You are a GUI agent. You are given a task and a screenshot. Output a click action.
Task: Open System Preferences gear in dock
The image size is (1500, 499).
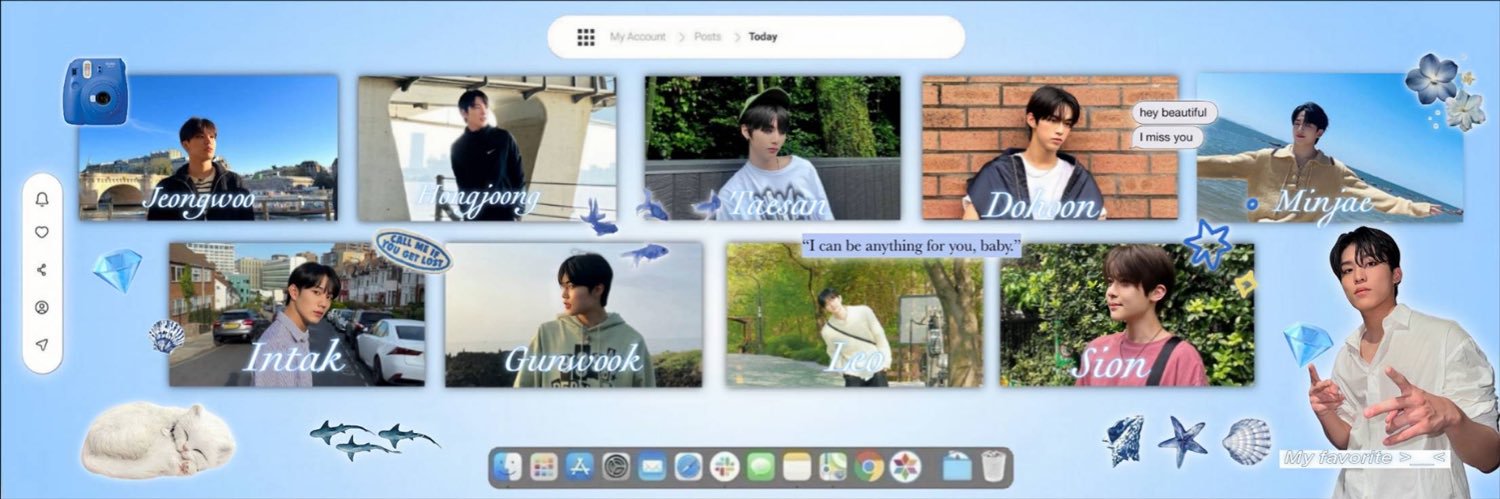point(616,466)
